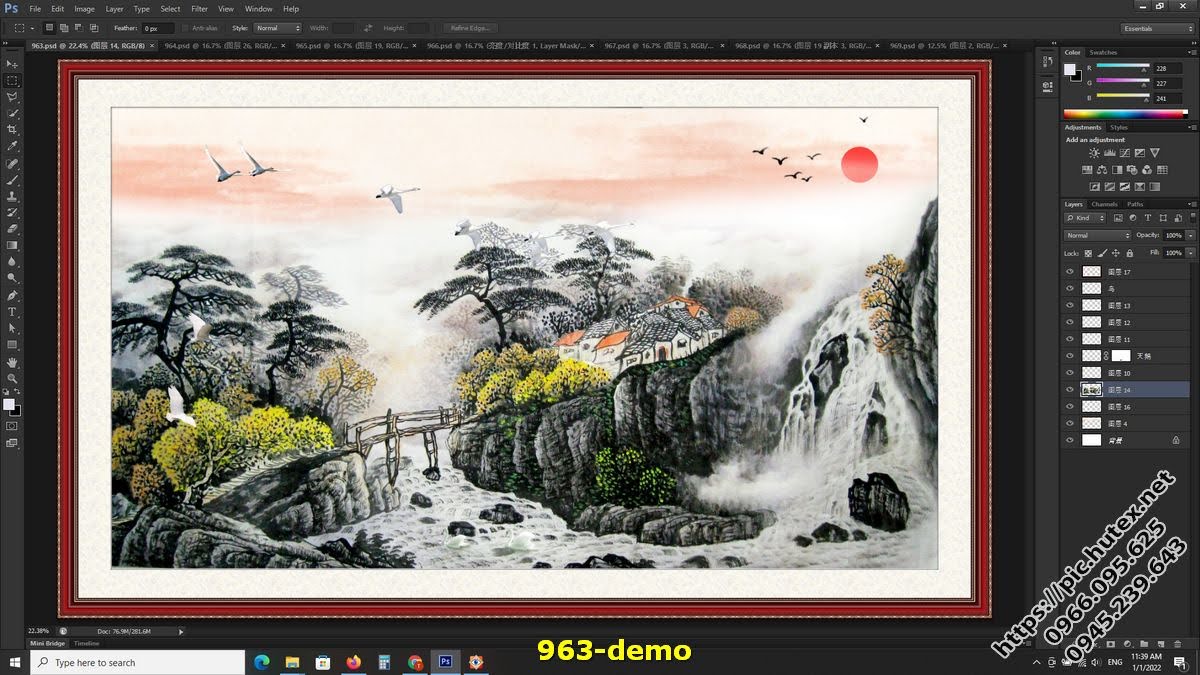Select the Rectangular Marquee tool in toolbox
This screenshot has height=675, width=1200.
point(12,80)
